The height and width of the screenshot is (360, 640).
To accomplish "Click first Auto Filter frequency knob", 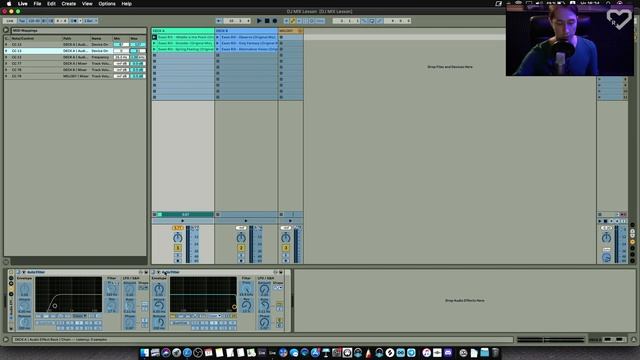I will 111,289.
